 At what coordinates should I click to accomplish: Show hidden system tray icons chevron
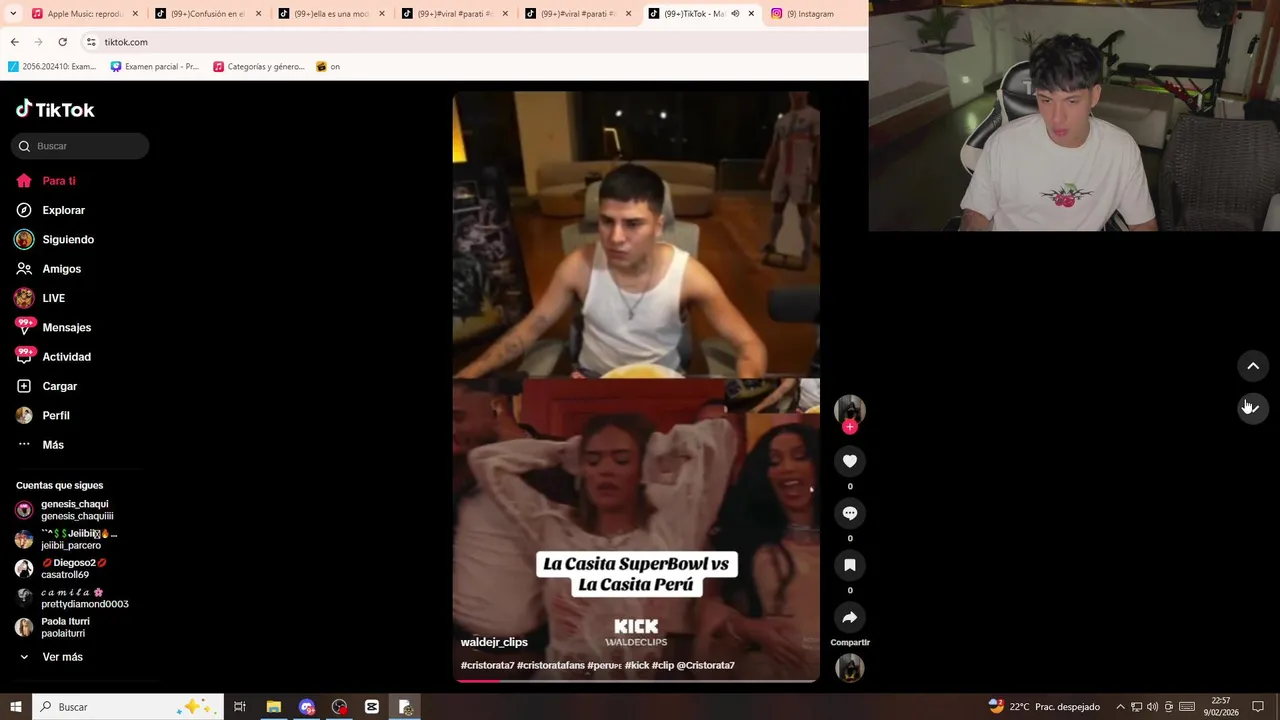[1121, 706]
